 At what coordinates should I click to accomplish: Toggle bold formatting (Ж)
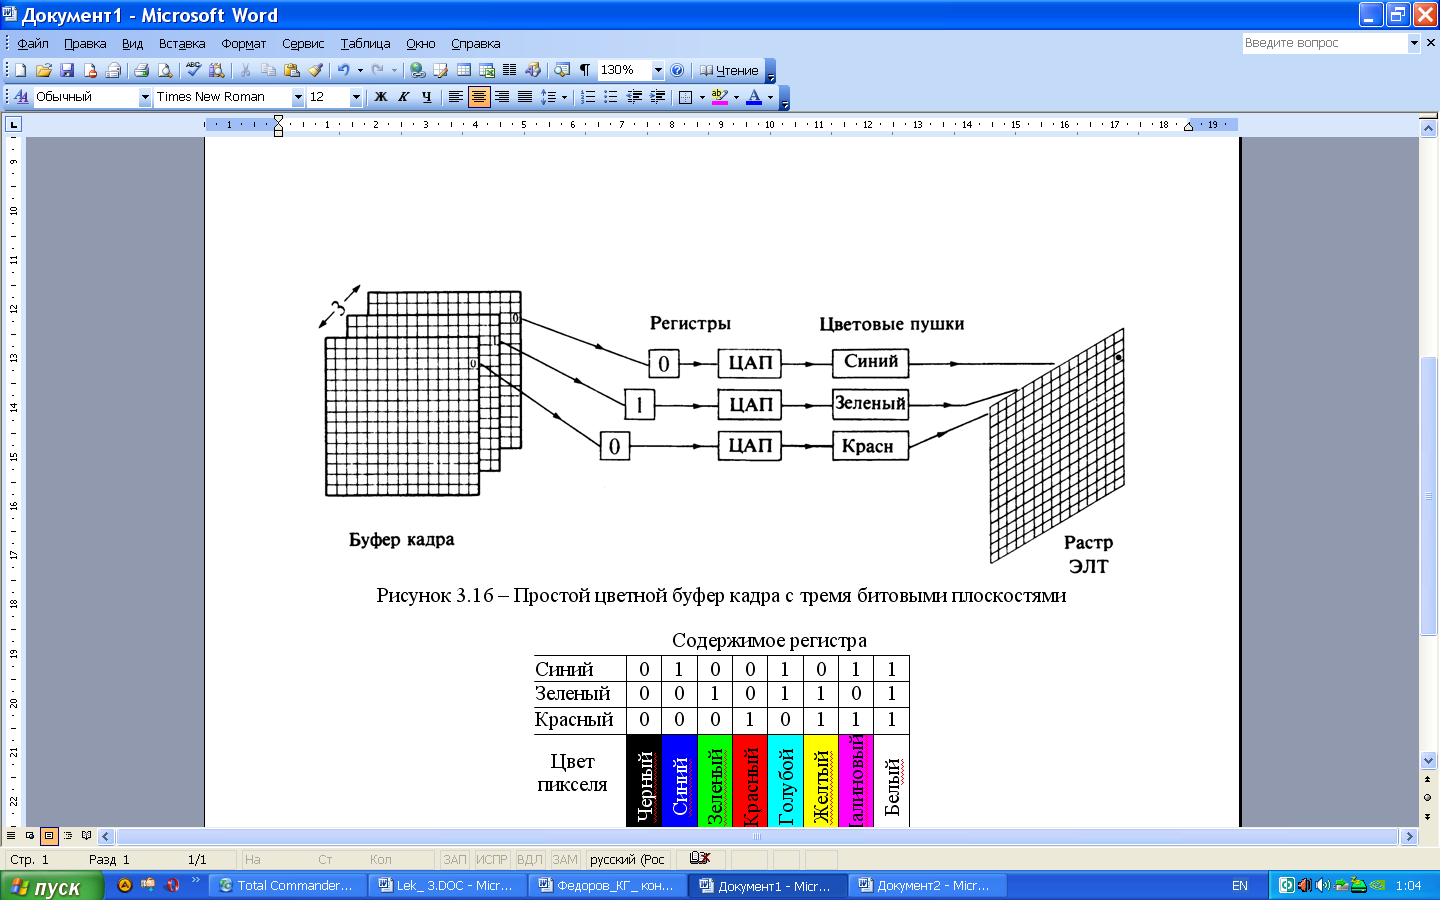point(380,97)
